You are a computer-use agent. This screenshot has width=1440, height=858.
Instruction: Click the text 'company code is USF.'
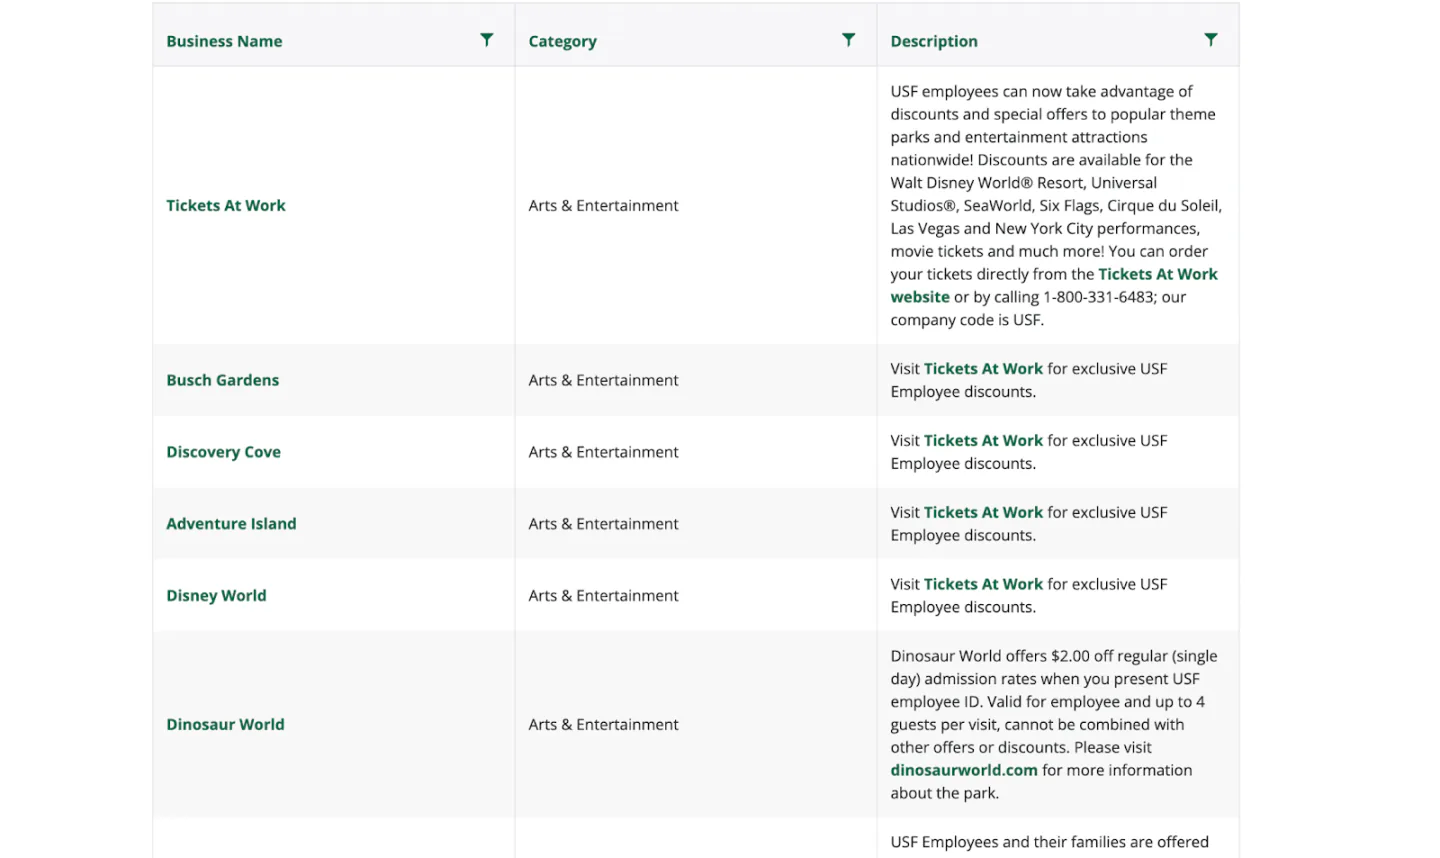pyautogui.click(x=967, y=320)
